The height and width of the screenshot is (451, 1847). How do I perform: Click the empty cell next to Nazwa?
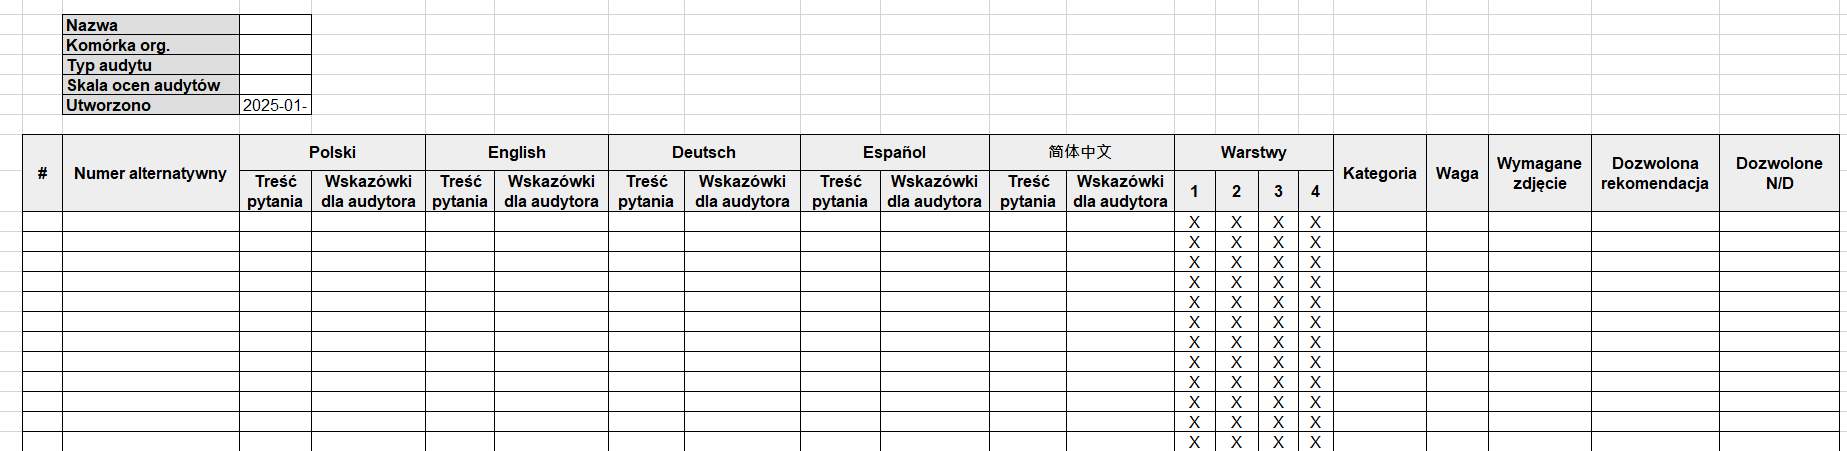coord(275,25)
